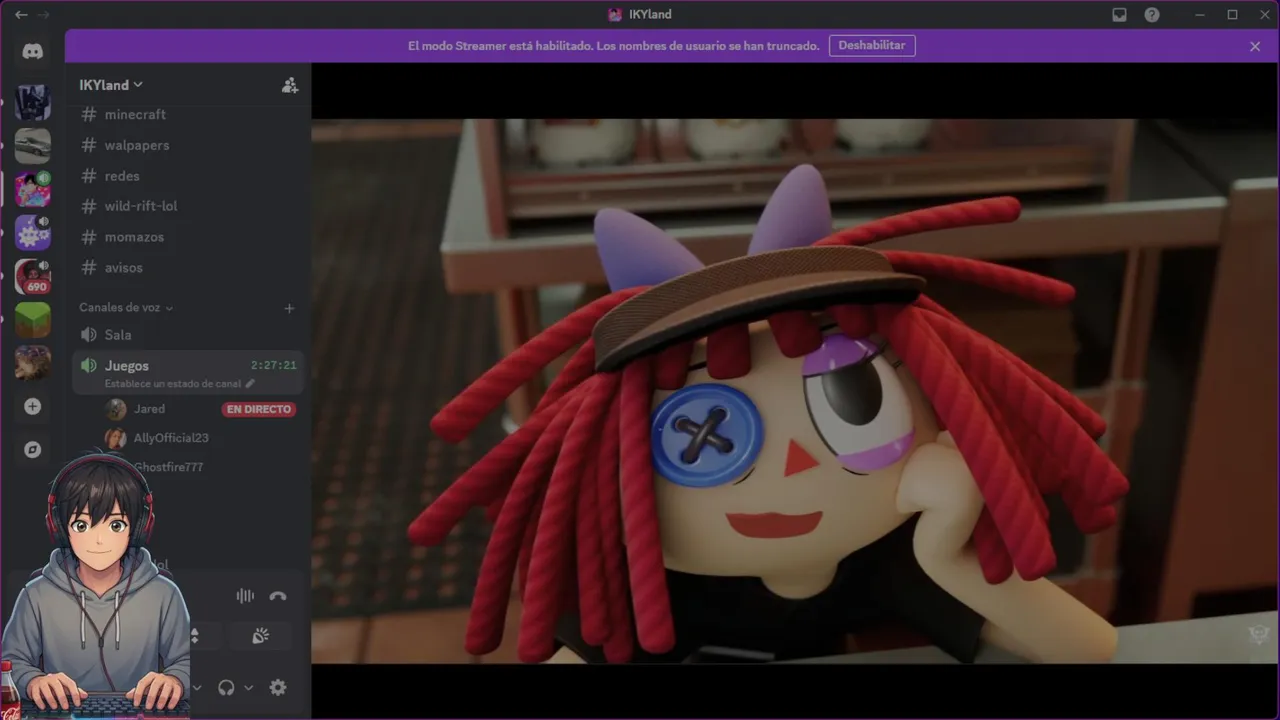Toggle noise suppression waveform icon
Screen dimensions: 1280x720
click(245, 596)
